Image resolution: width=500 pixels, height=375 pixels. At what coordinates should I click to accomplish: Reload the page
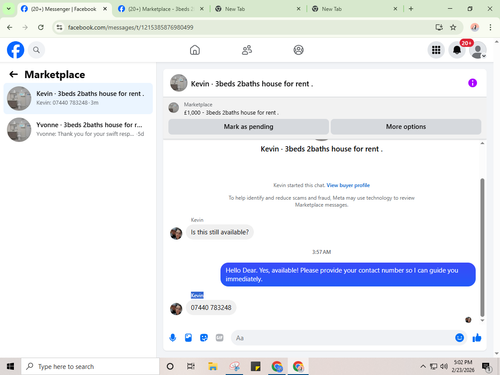point(41,27)
